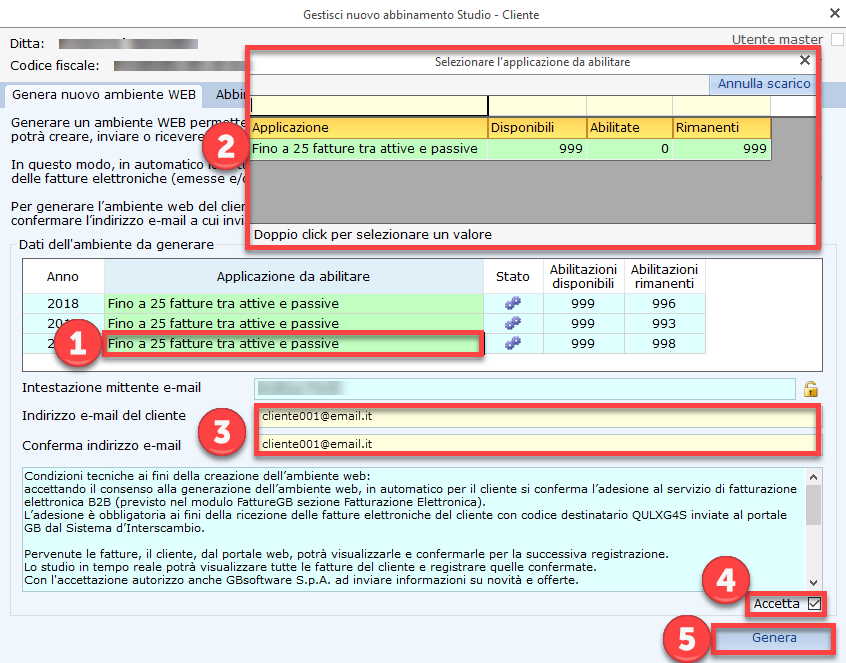846x663 pixels.
Task: Click the Rimanenti value 999 in the popup row
Action: [722, 149]
